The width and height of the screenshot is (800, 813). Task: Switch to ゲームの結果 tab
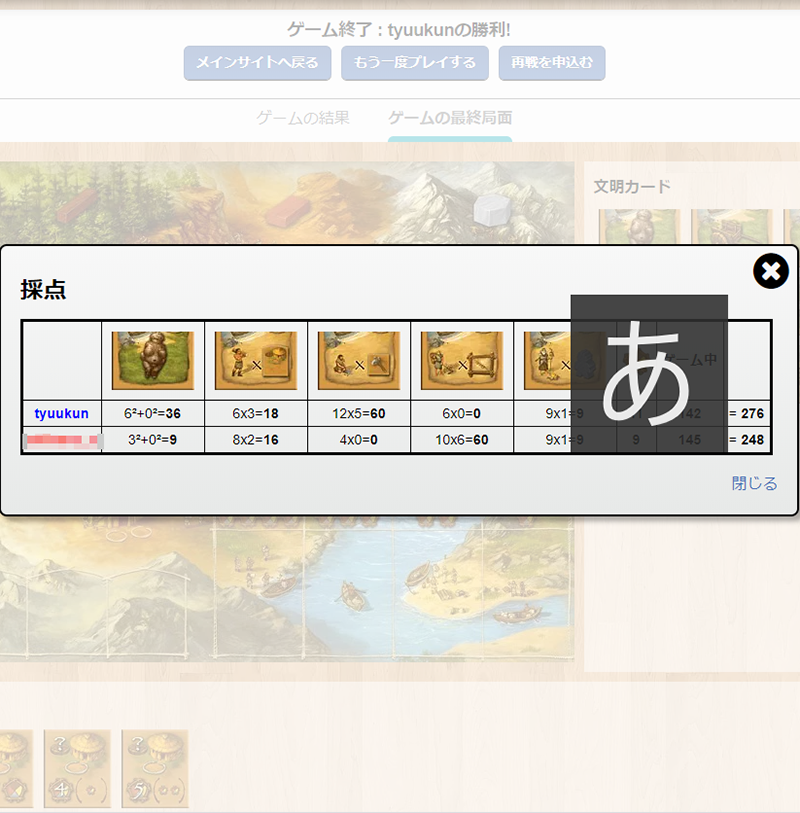click(x=303, y=118)
